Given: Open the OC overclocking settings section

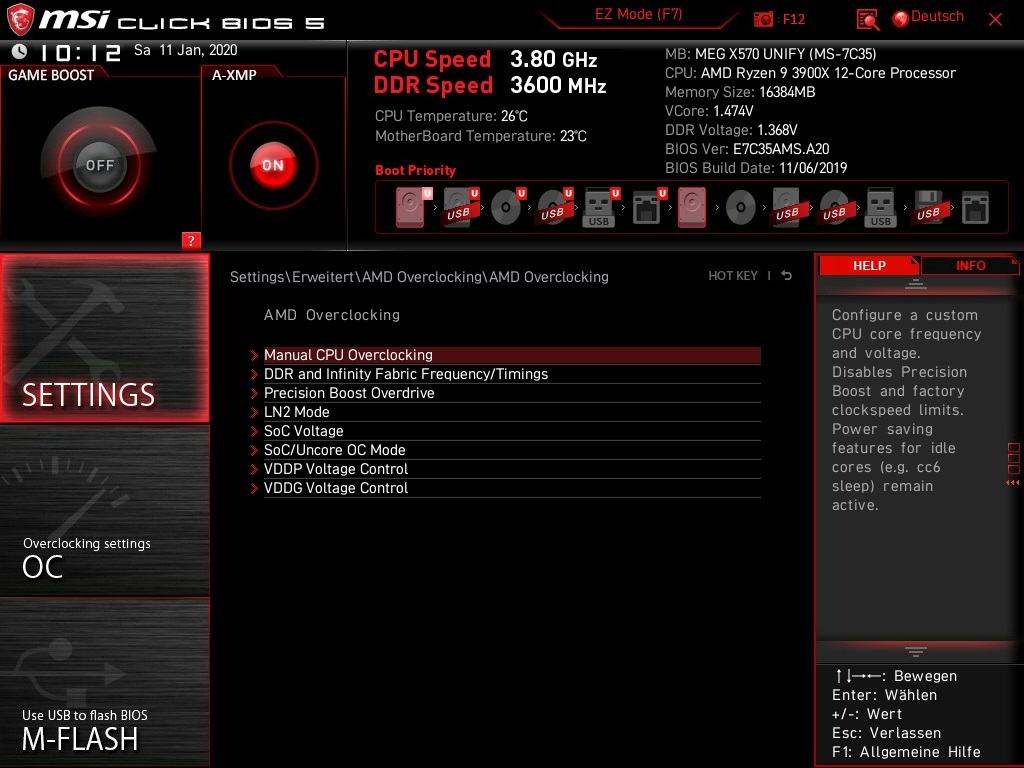Looking at the screenshot, I should coord(104,510).
